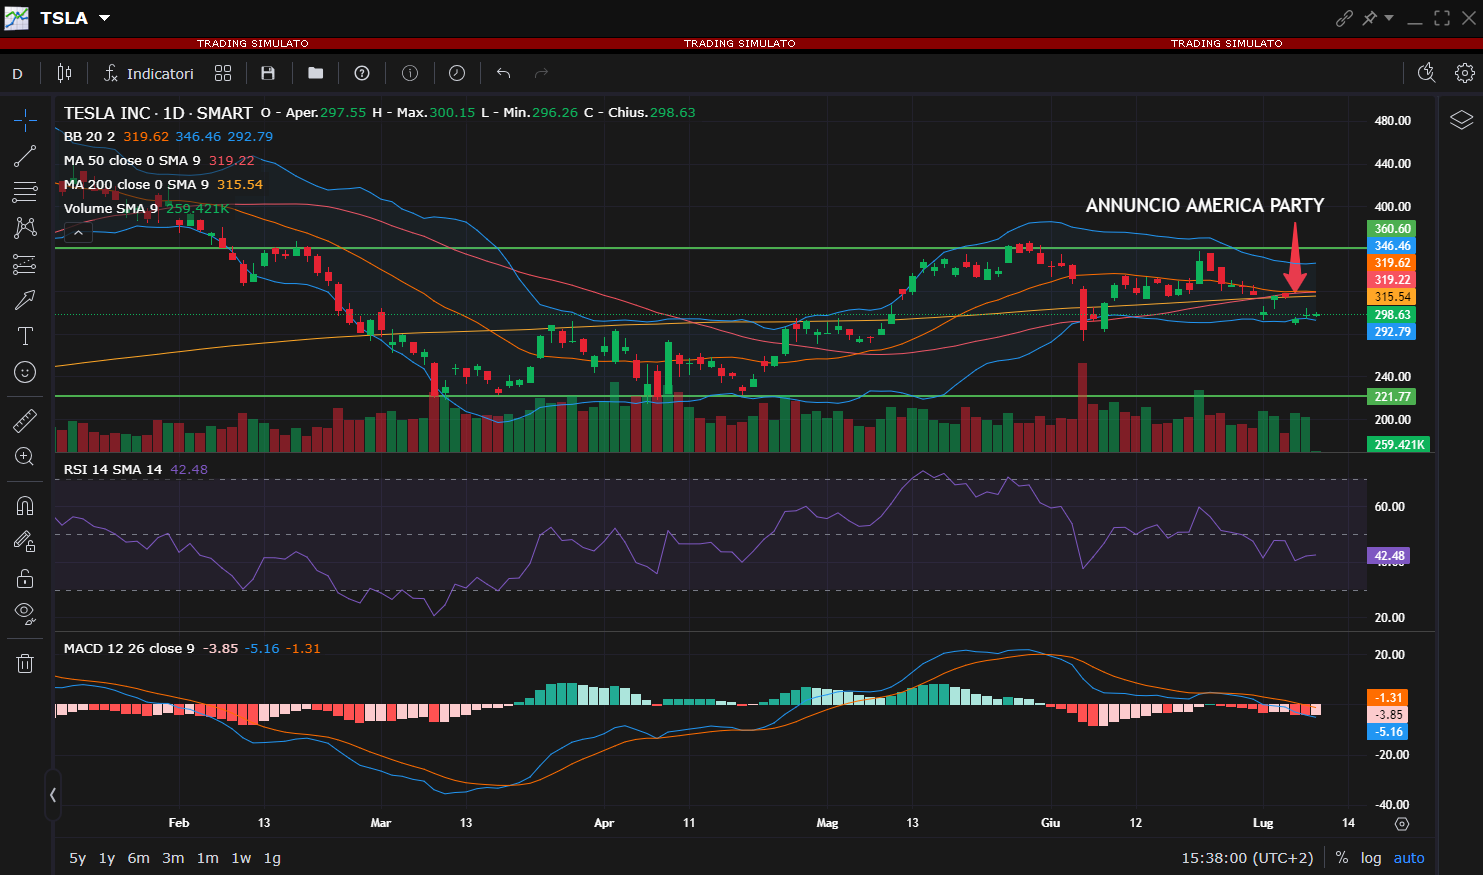Viewport: 1483px width, 875px height.
Task: Open the pin options dropdown
Action: [x=1389, y=18]
